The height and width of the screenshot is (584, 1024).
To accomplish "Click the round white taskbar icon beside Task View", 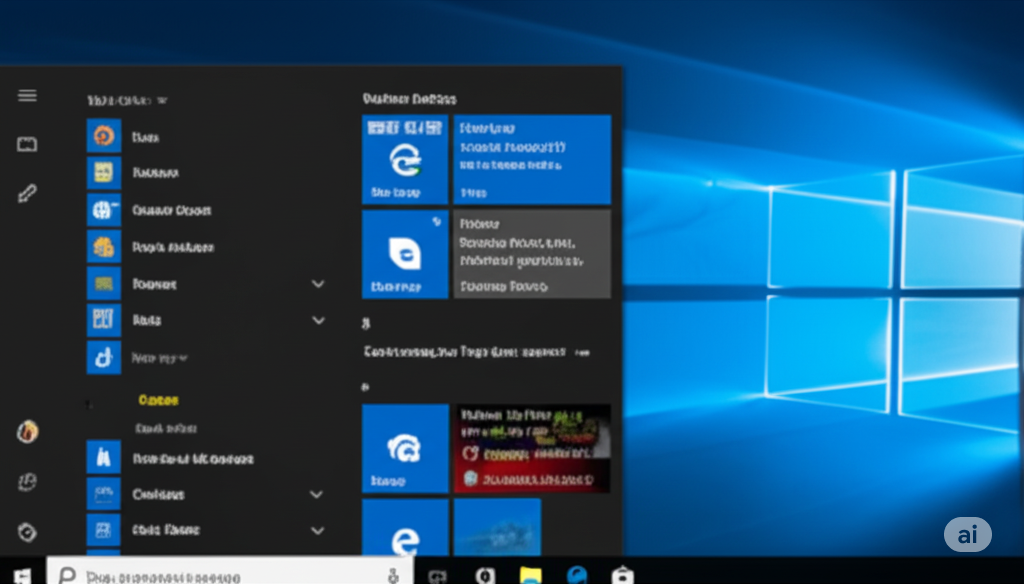I will tap(485, 576).
